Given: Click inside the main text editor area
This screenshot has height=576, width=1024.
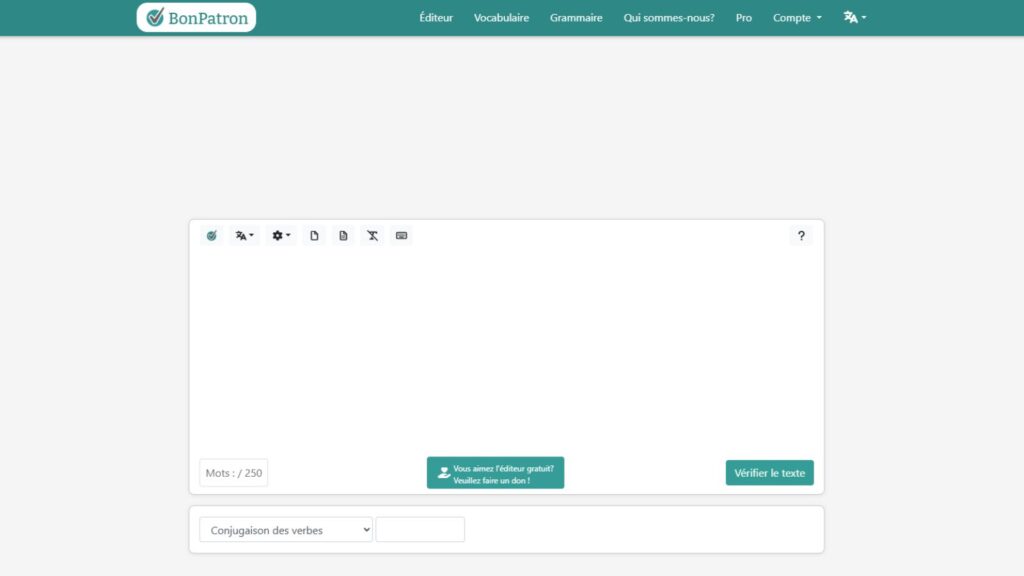Looking at the screenshot, I should [506, 351].
